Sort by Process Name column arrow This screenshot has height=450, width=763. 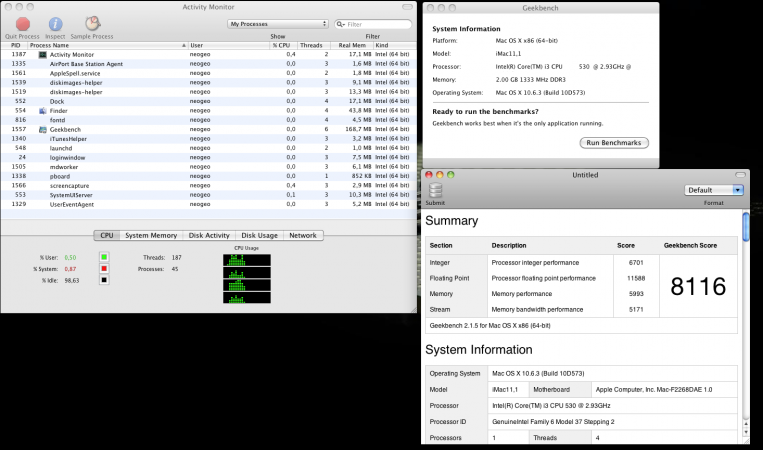click(184, 45)
